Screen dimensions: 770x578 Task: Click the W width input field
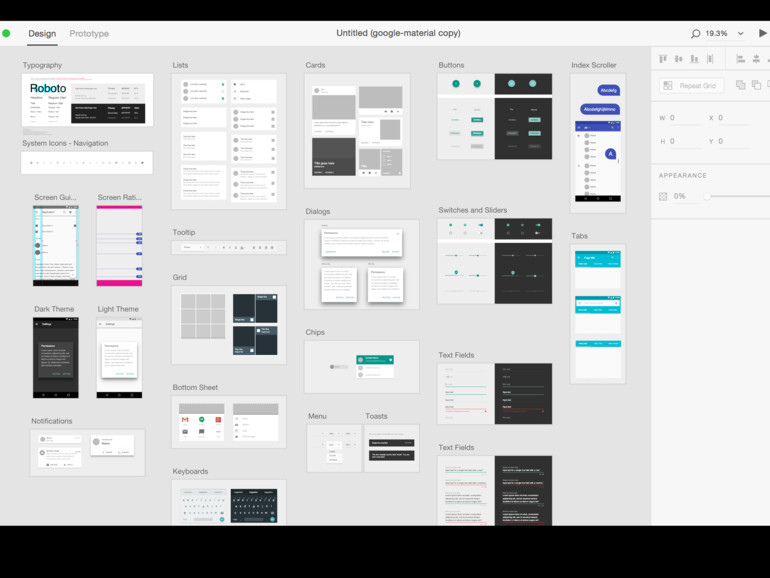685,118
